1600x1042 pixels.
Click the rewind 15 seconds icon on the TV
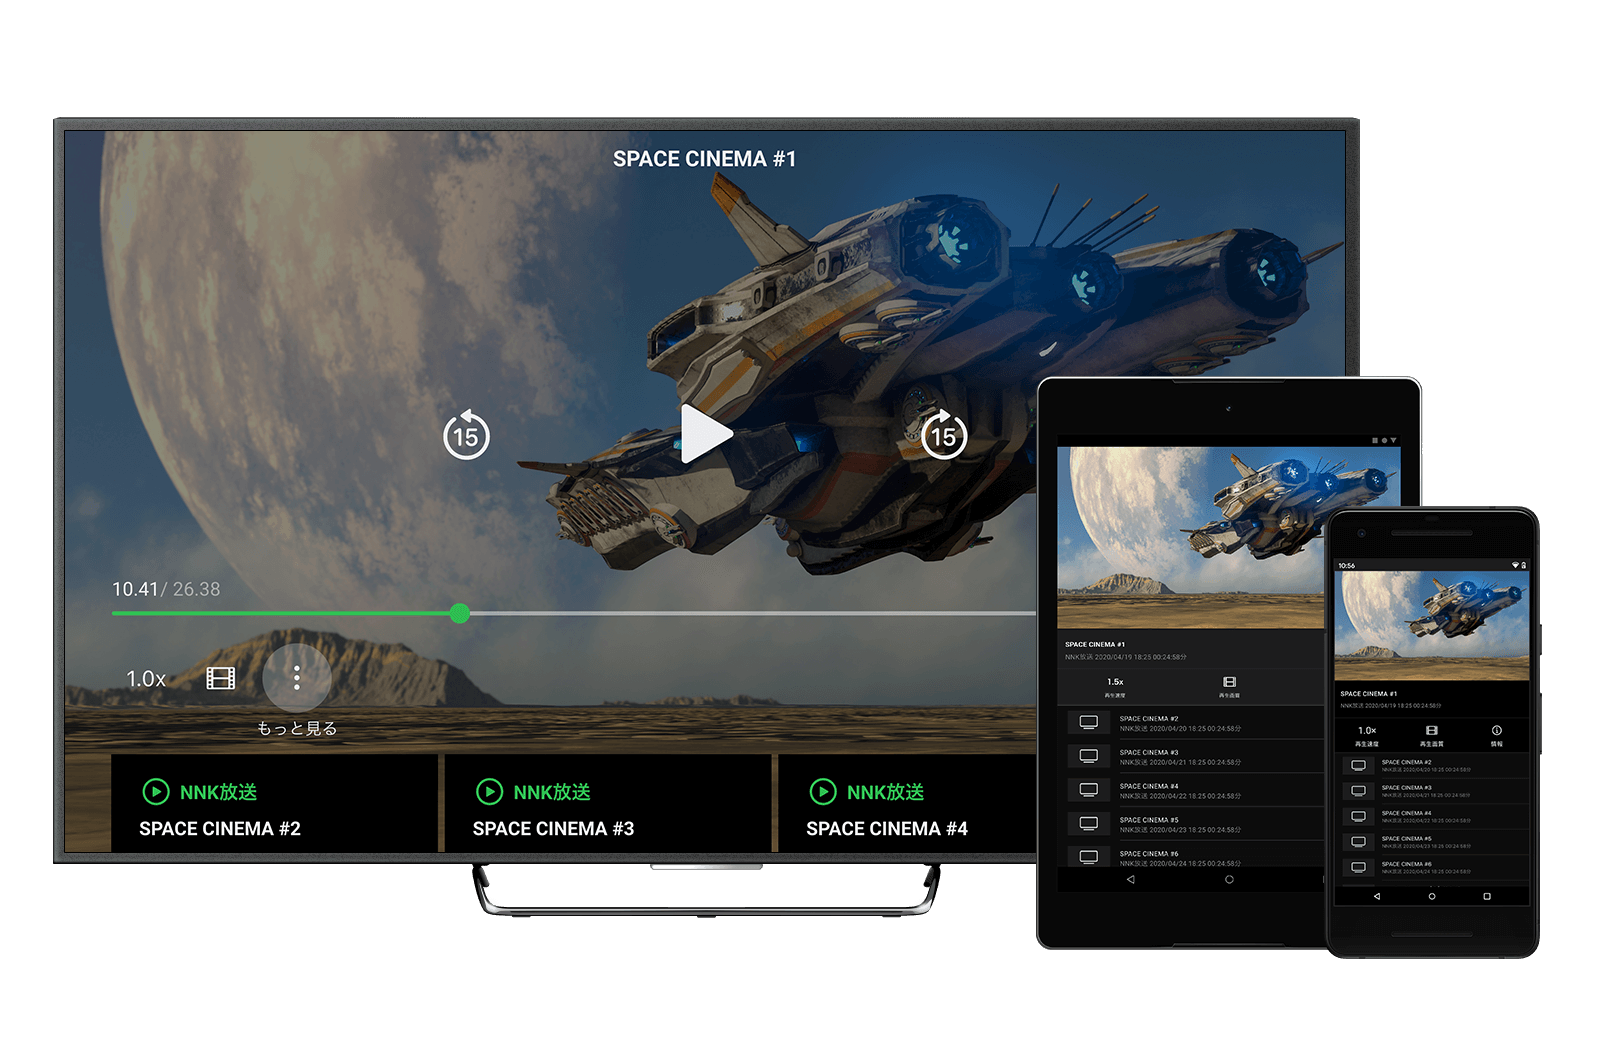466,434
